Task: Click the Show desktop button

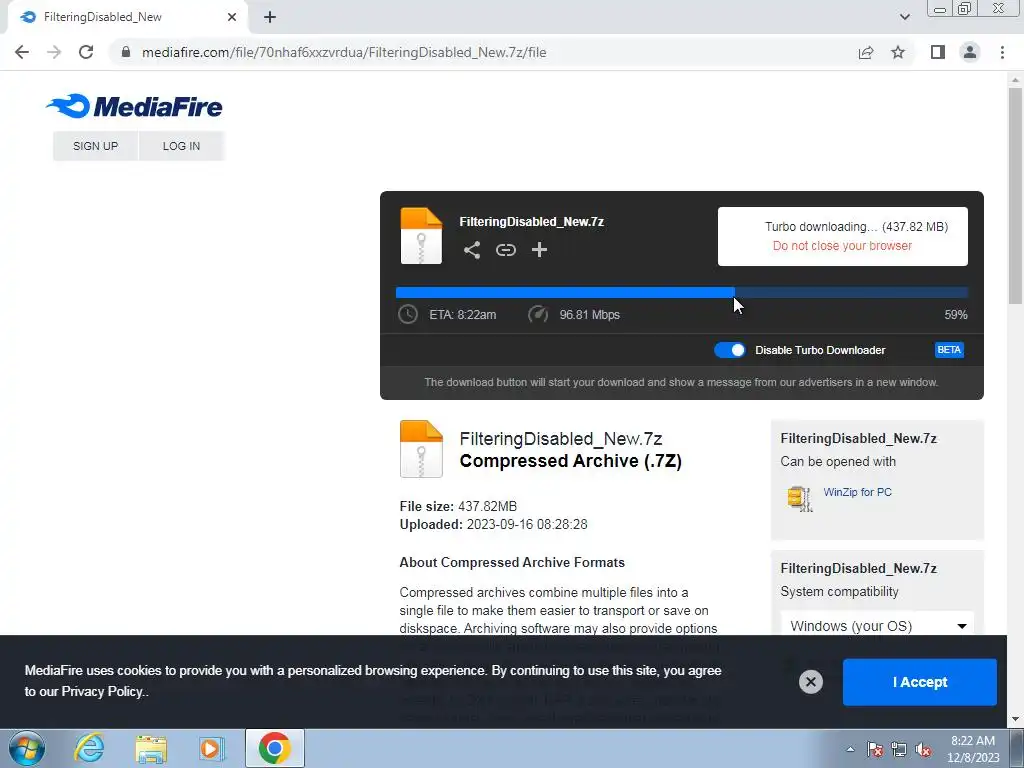Action: 1016,748
